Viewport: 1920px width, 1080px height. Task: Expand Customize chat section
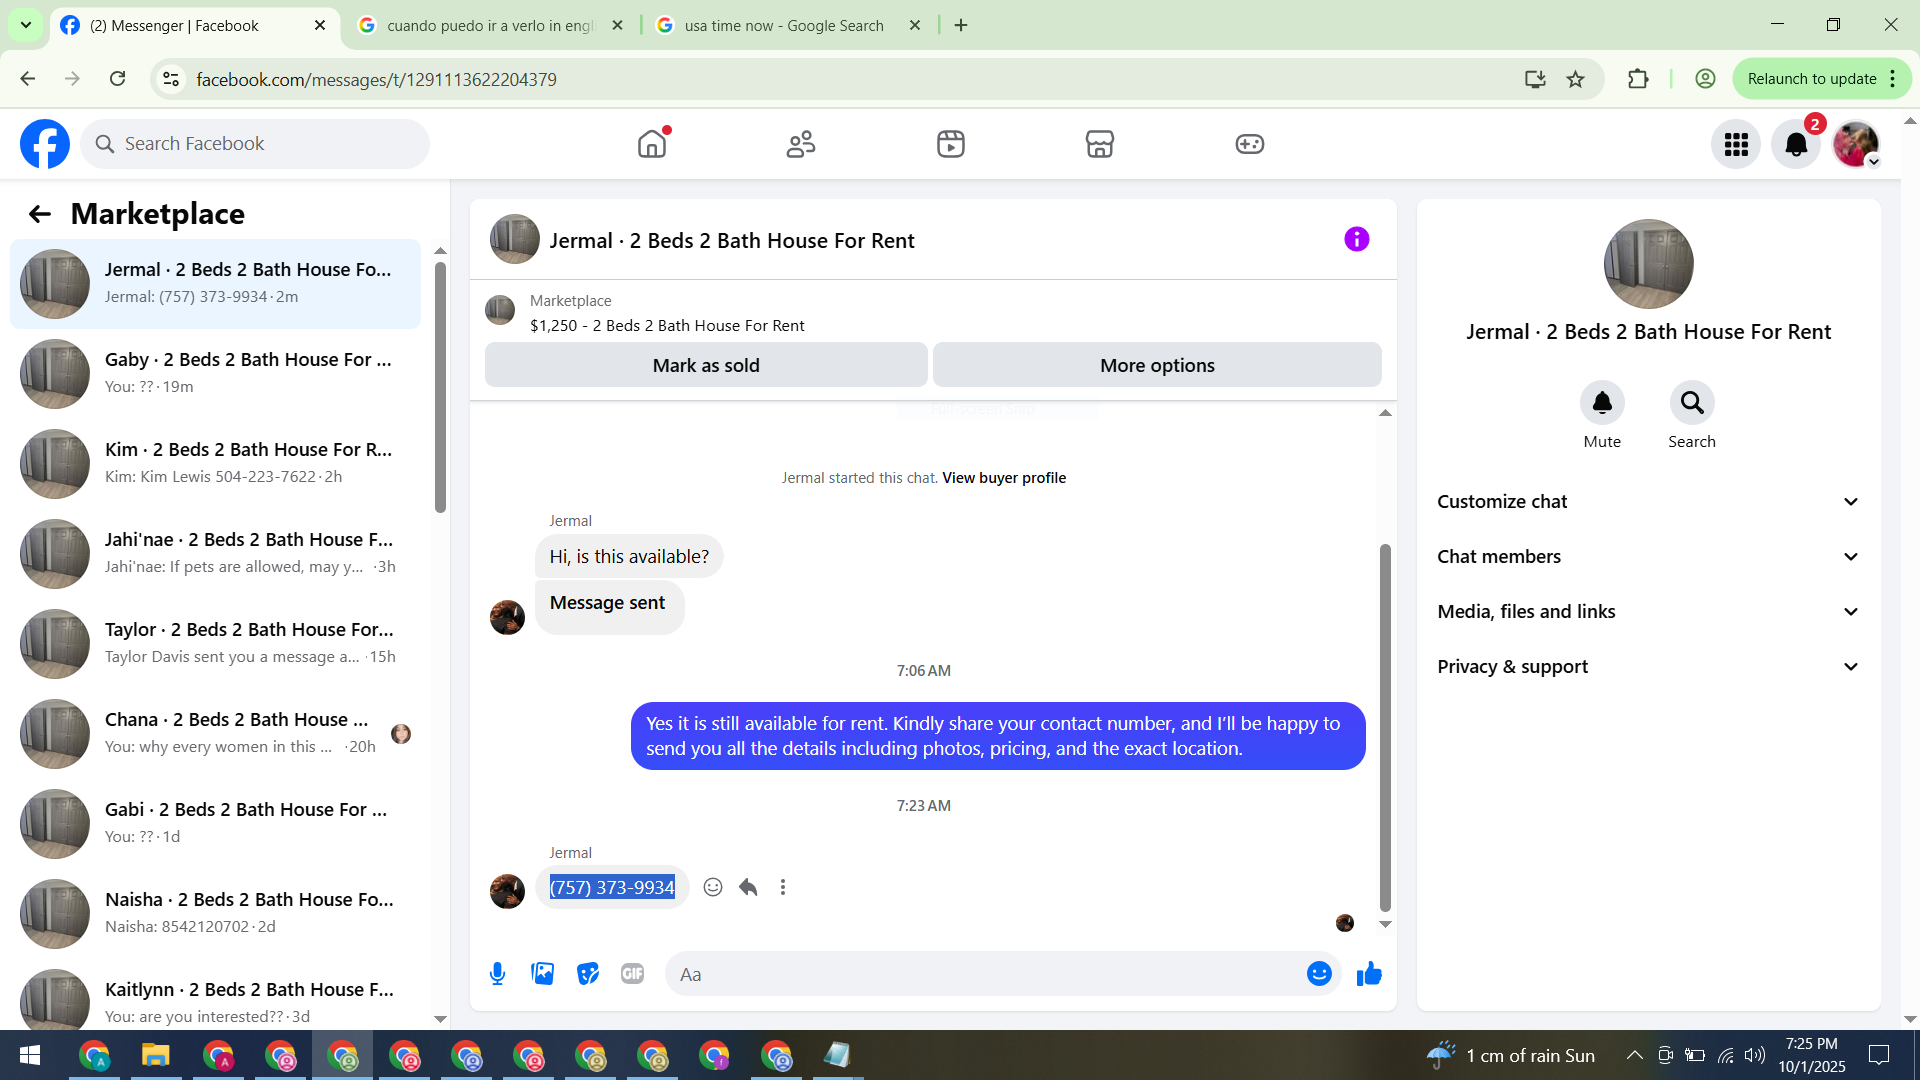click(1648, 502)
